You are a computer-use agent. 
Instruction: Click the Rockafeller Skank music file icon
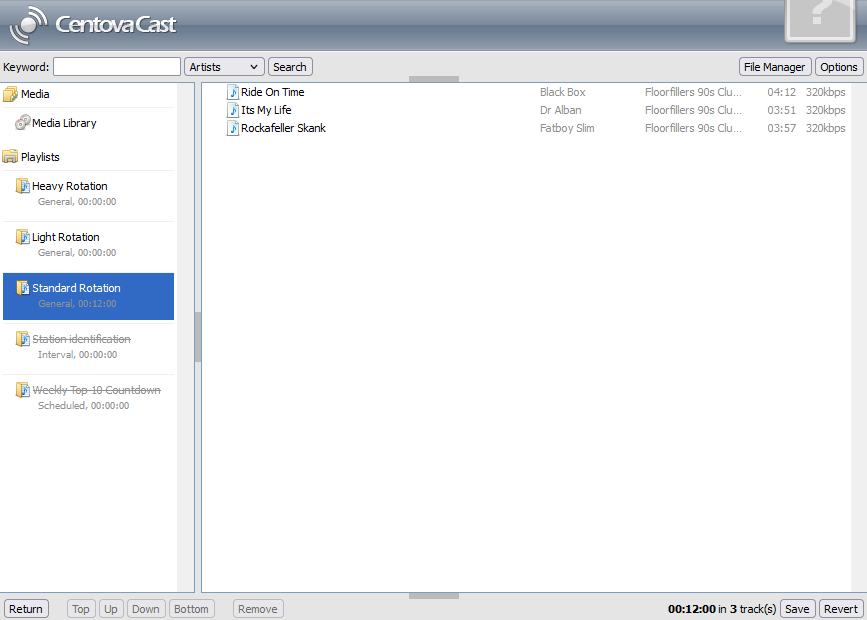click(233, 128)
